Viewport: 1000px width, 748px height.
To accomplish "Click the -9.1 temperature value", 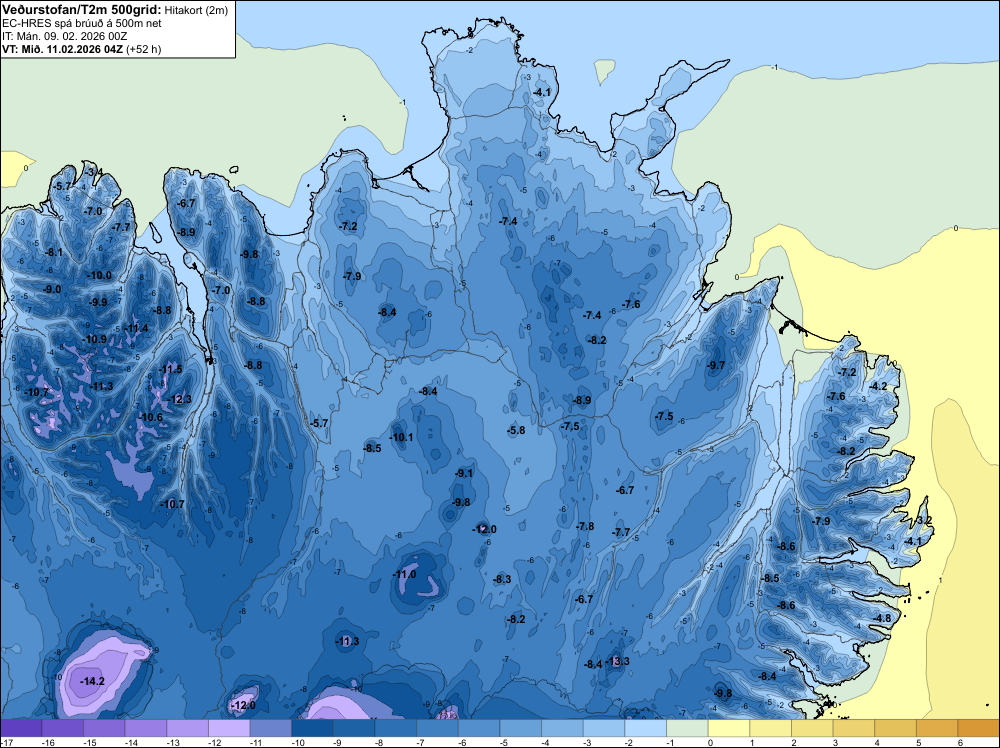I will click(464, 473).
